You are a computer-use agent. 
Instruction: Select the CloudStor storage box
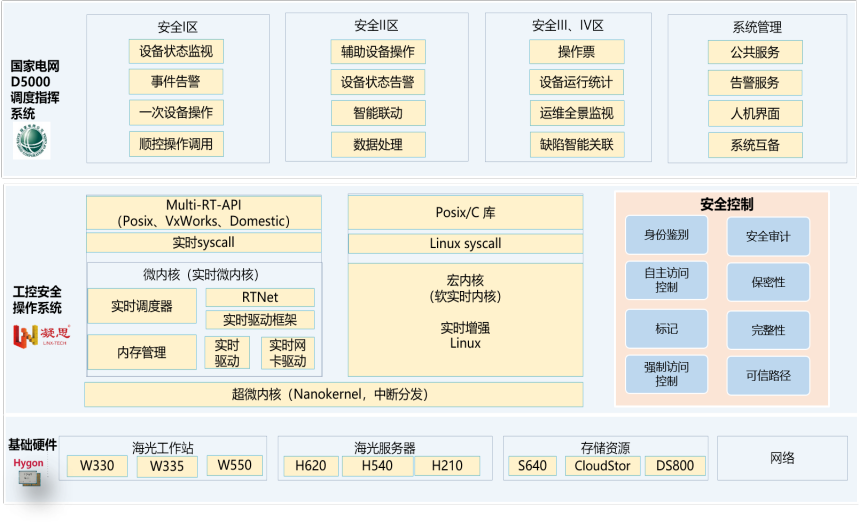(x=603, y=466)
